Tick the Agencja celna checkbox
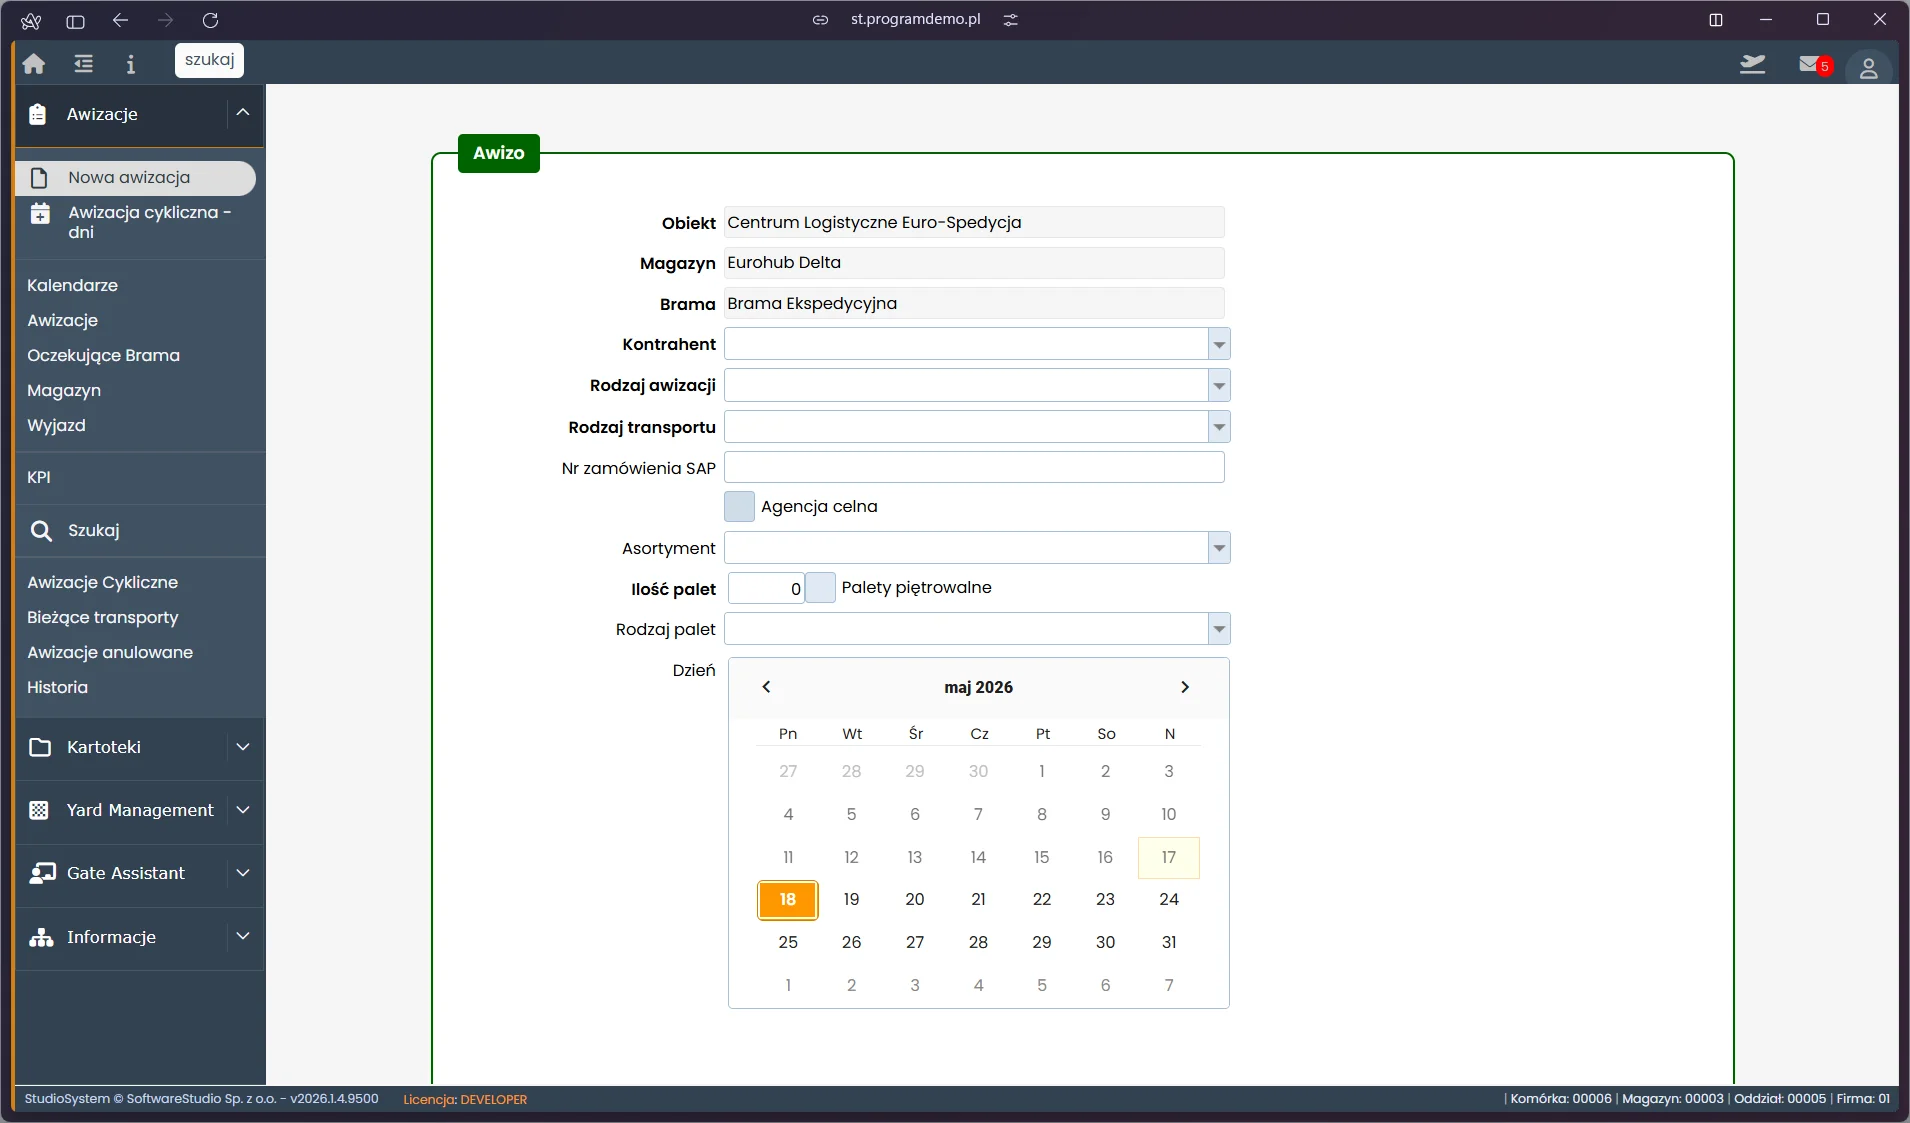 [x=739, y=507]
